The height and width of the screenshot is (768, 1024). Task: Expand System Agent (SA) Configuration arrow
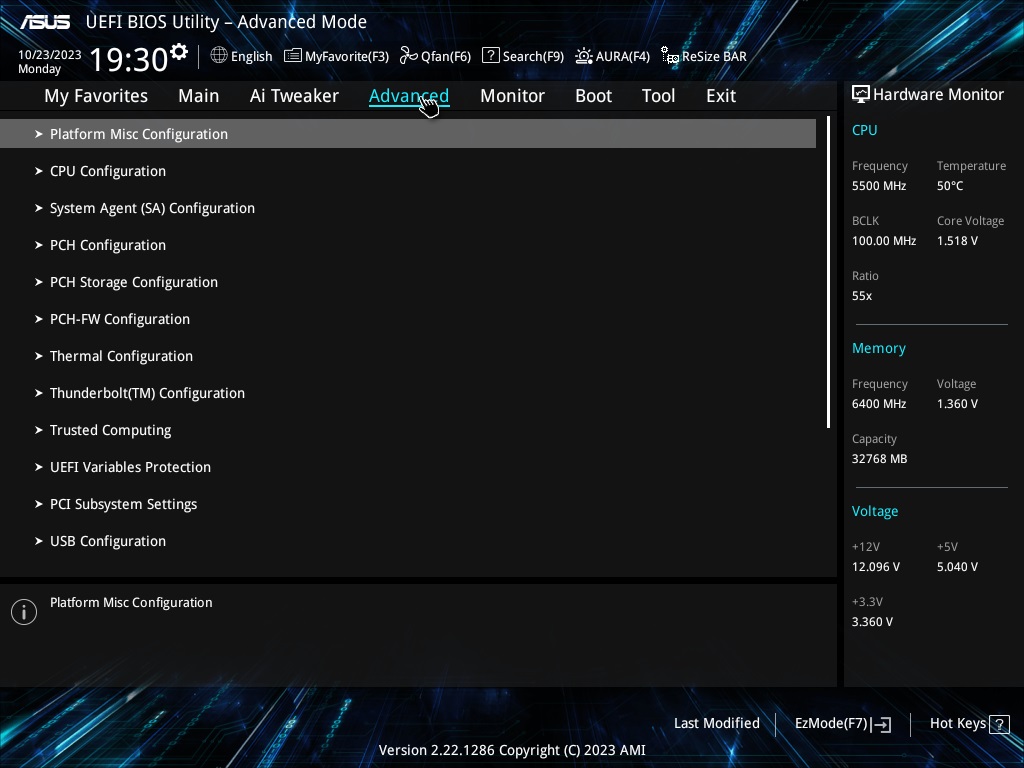pos(39,208)
